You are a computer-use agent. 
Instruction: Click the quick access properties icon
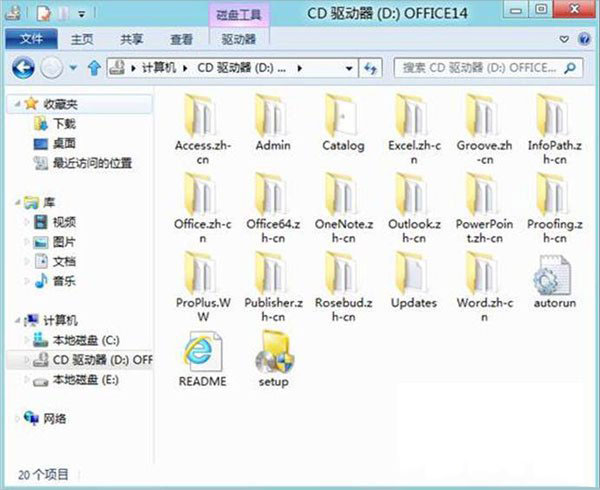tap(43, 13)
